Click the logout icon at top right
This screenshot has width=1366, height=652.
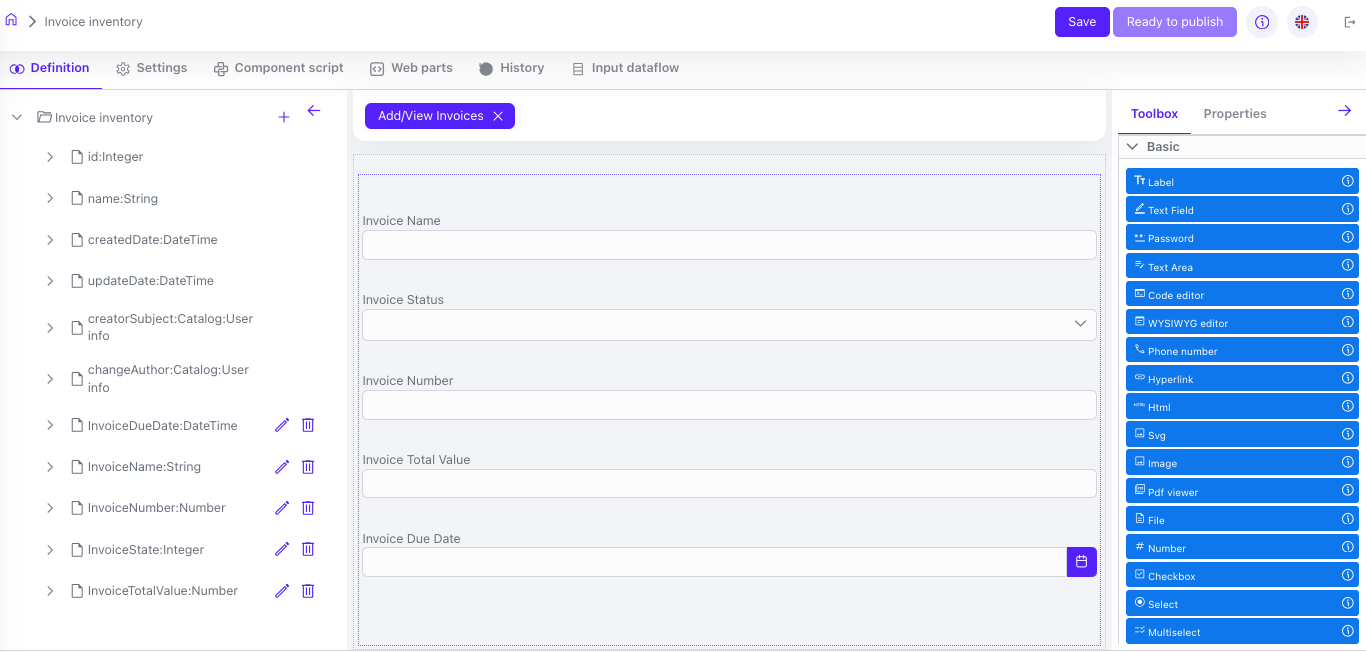(1349, 22)
